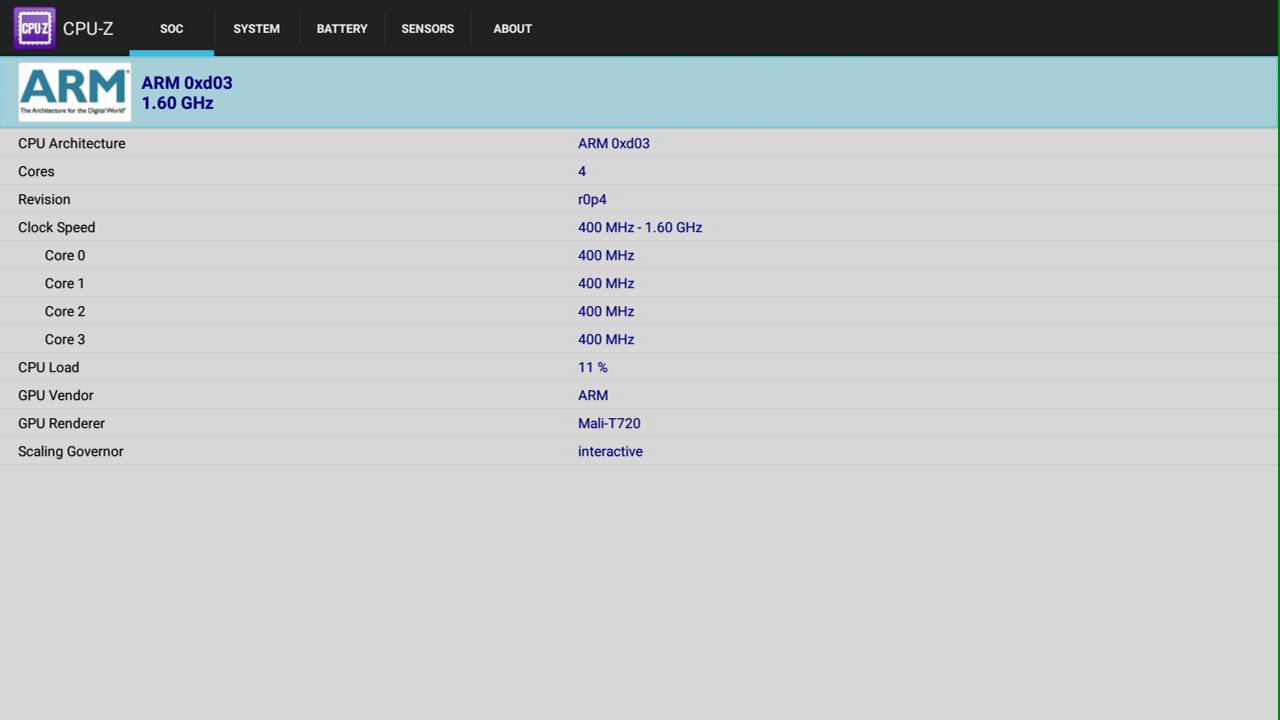Click the header 'ARM 0xd03' title
The width and height of the screenshot is (1280, 720).
coord(187,83)
